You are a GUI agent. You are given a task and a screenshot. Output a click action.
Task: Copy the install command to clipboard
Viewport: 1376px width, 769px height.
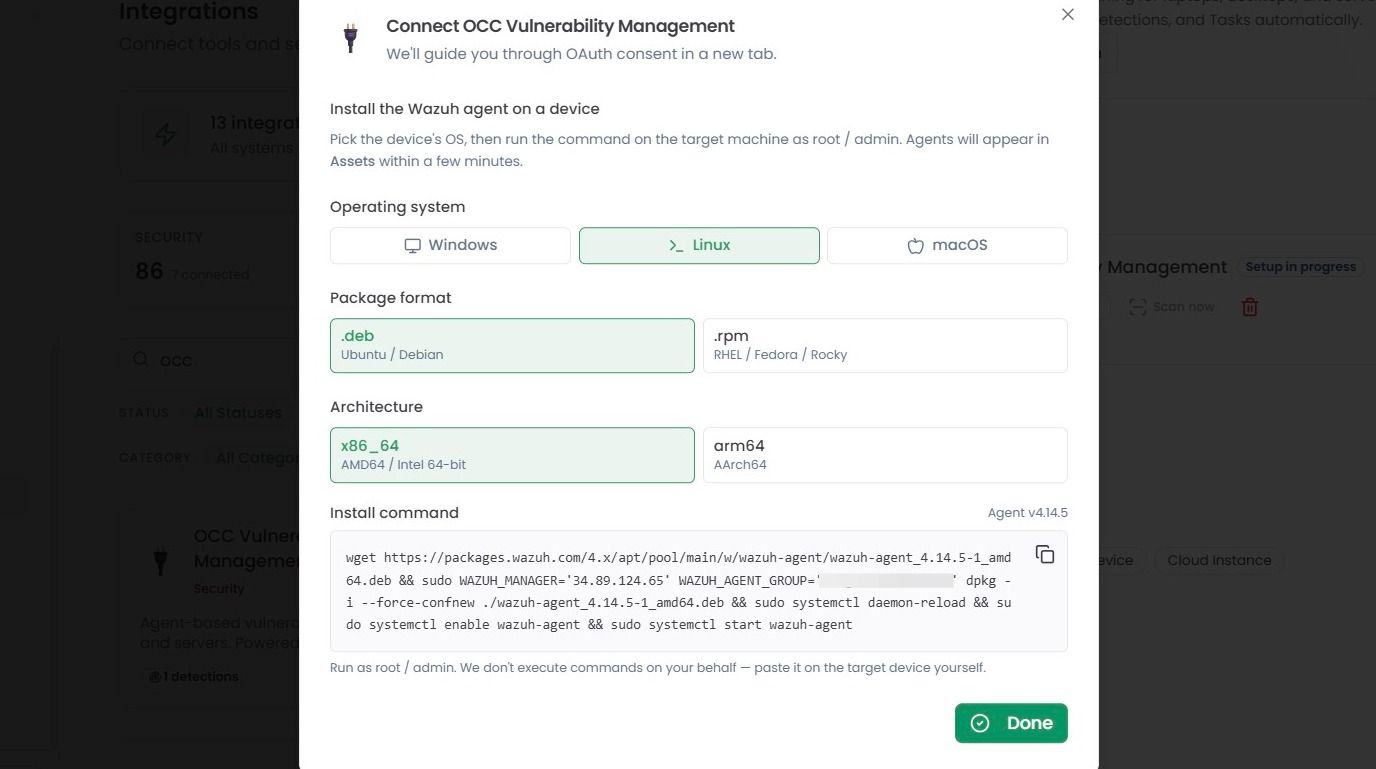[x=1045, y=554]
